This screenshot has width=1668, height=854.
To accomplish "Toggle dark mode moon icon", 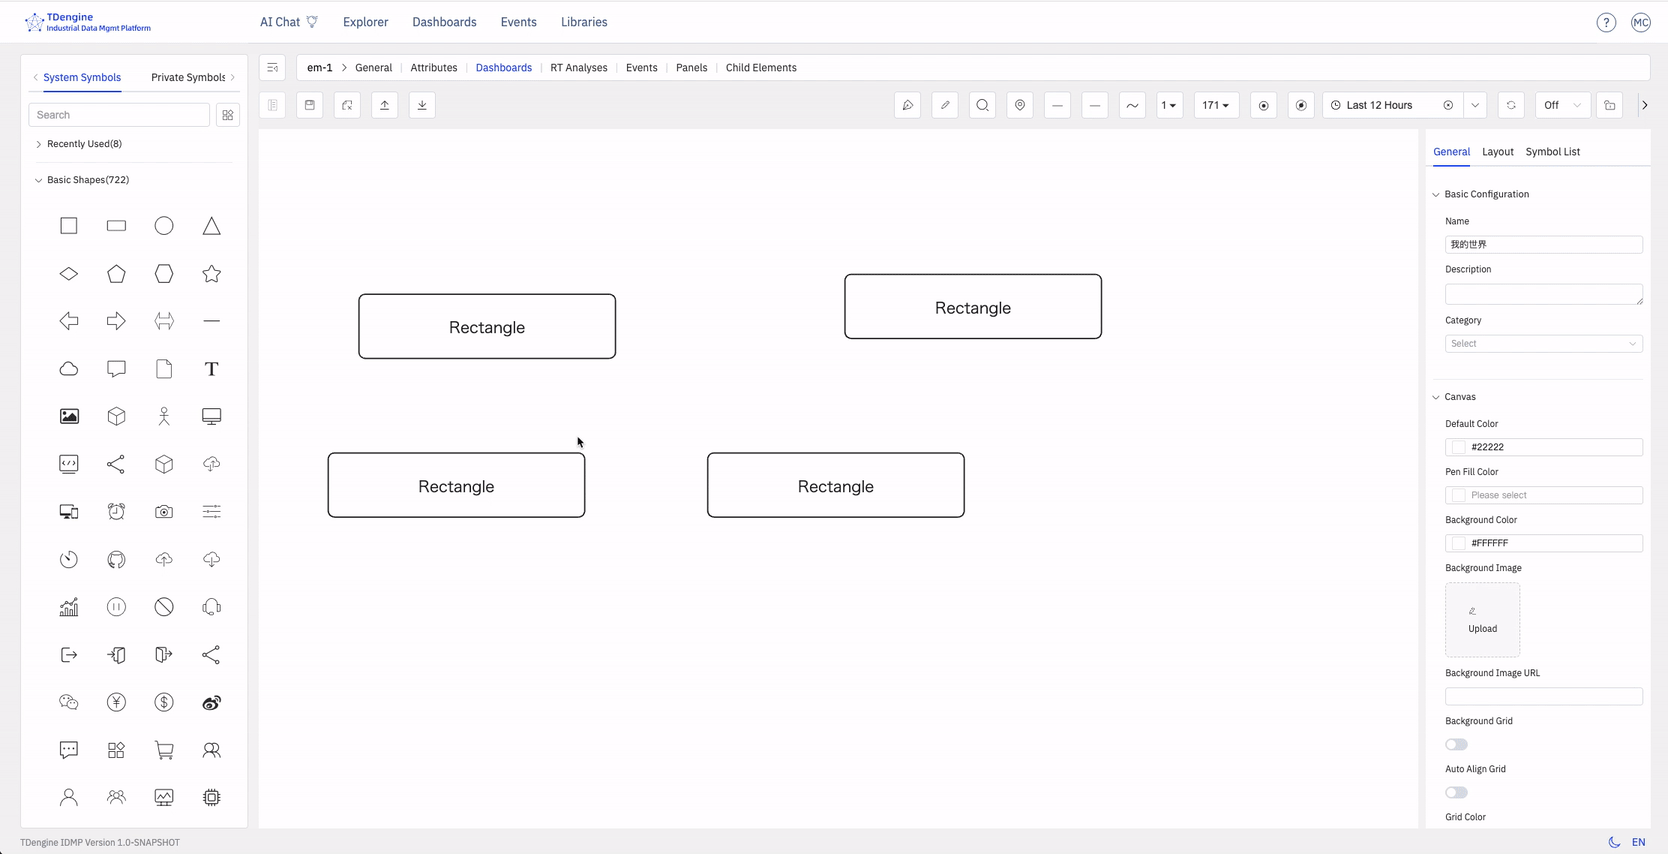I will [1614, 842].
